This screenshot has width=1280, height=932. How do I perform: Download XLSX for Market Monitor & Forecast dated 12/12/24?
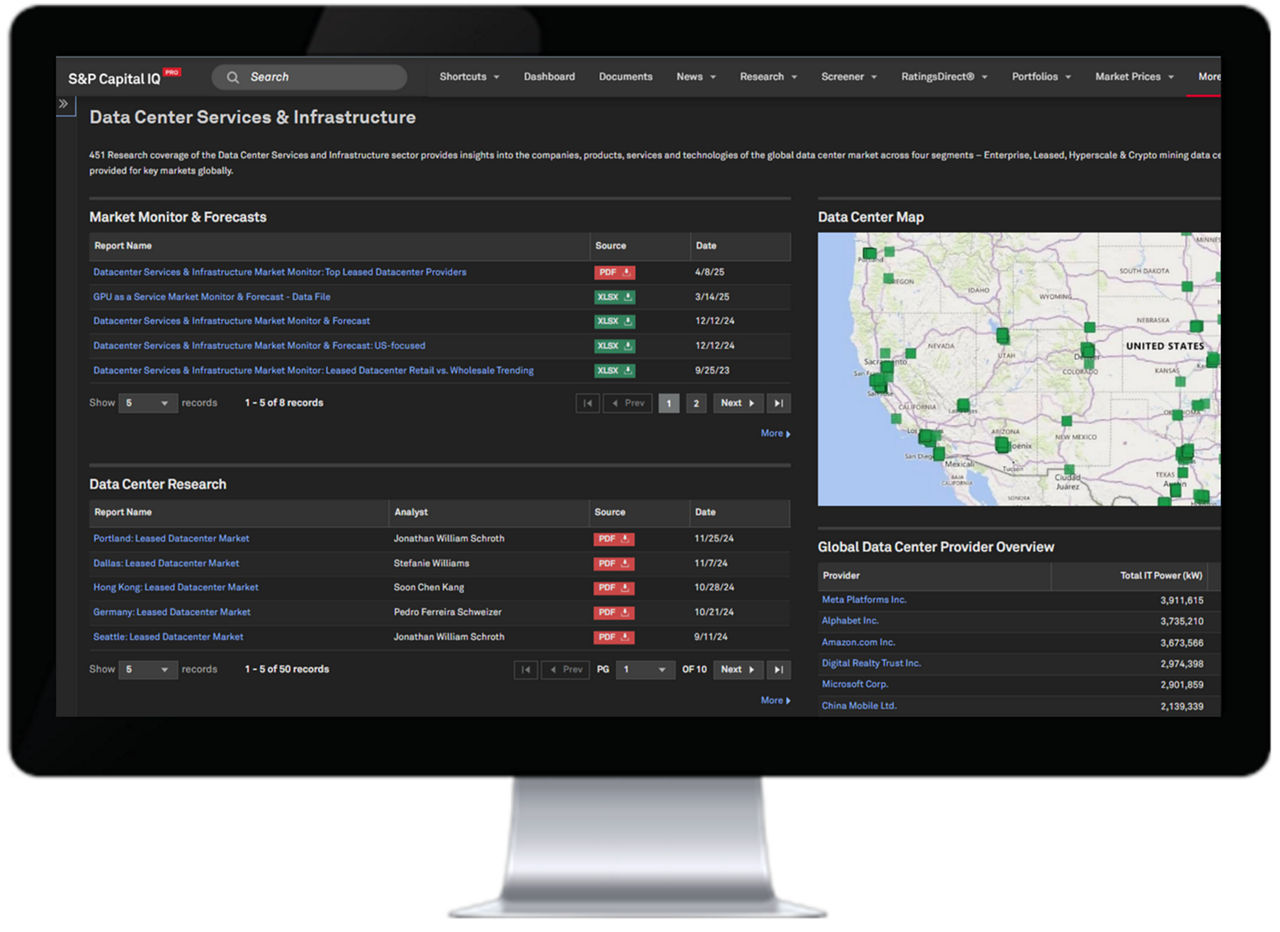point(615,321)
